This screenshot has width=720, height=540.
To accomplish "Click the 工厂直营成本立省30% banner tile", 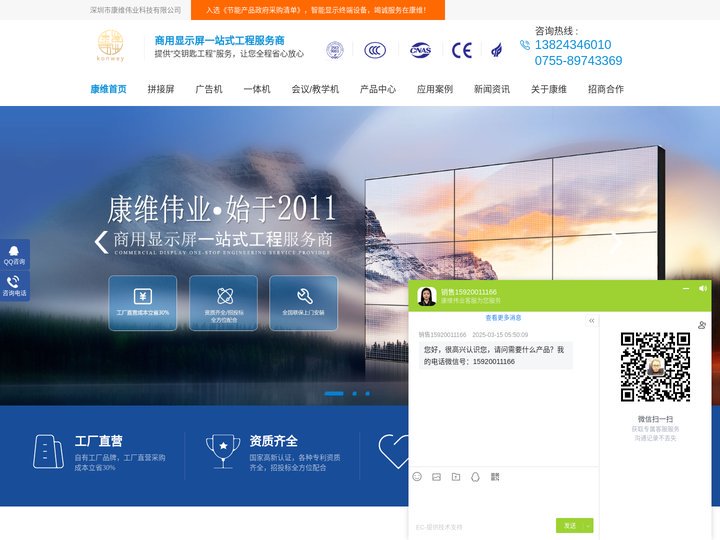I will 142,303.
